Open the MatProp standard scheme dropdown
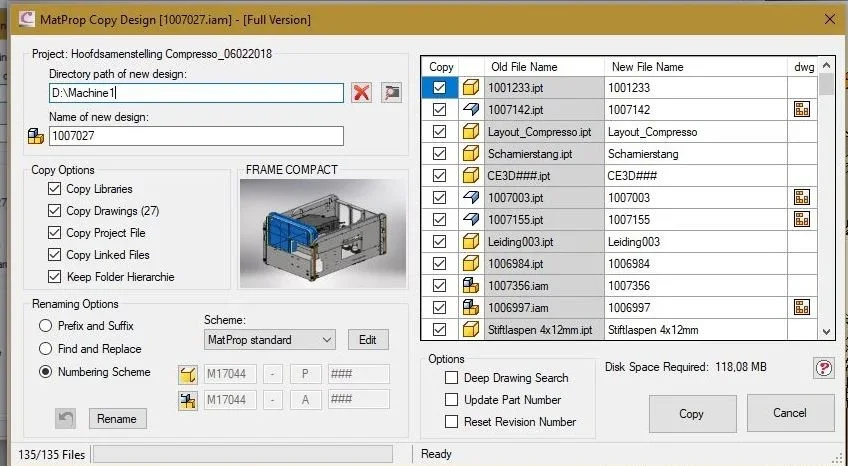Screen dimensions: 848x466 tap(270, 340)
